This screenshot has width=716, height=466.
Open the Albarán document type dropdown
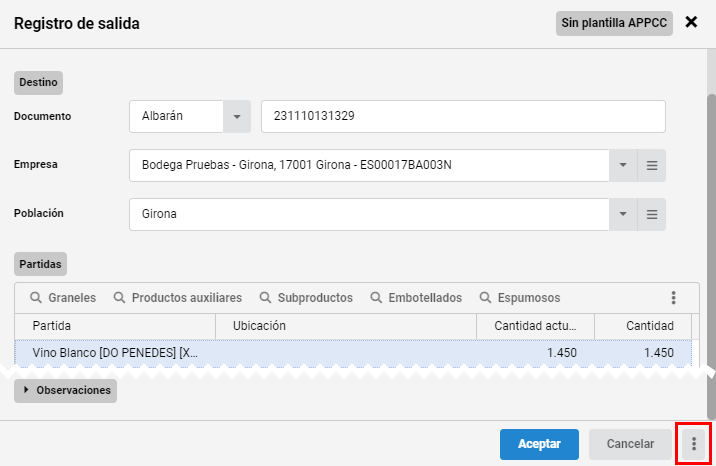tap(237, 116)
